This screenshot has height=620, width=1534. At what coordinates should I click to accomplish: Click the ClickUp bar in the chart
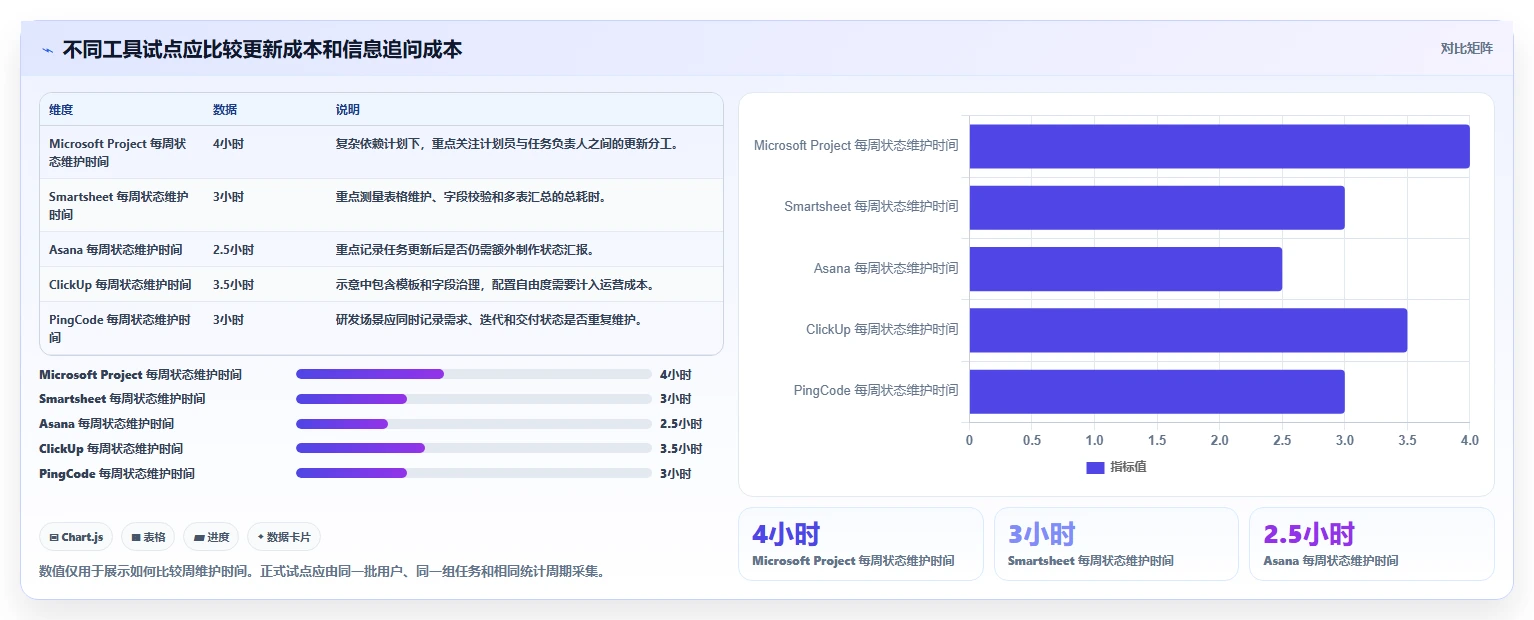(1188, 330)
